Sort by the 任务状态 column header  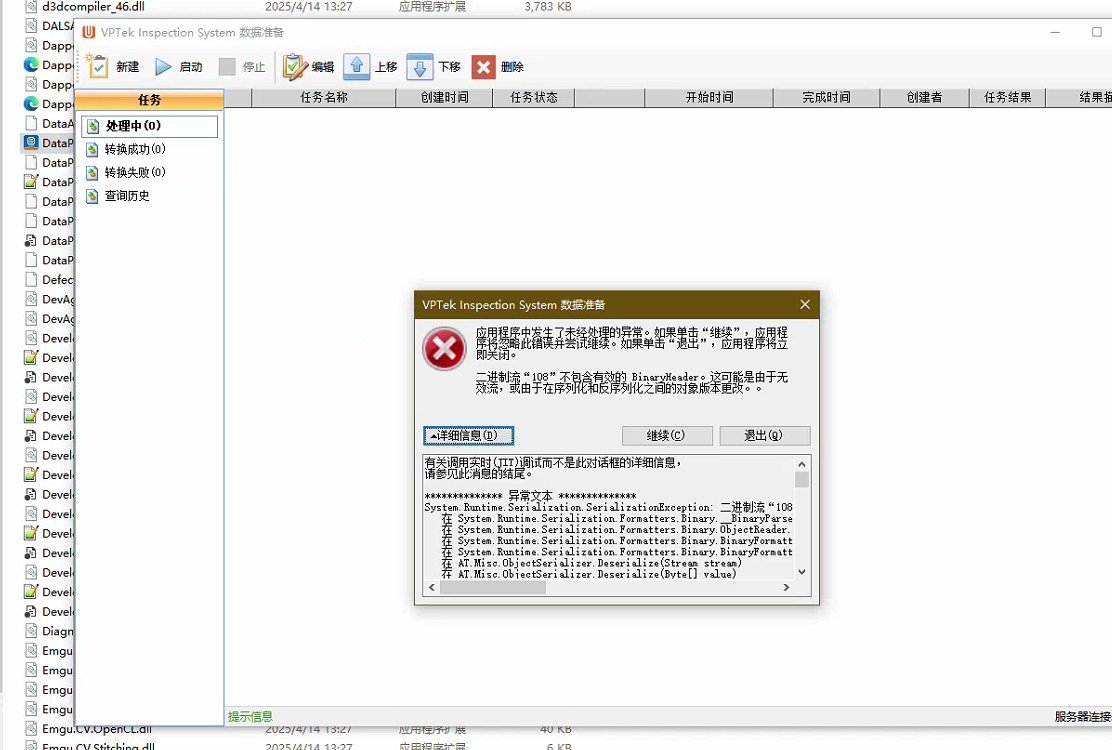(x=534, y=98)
